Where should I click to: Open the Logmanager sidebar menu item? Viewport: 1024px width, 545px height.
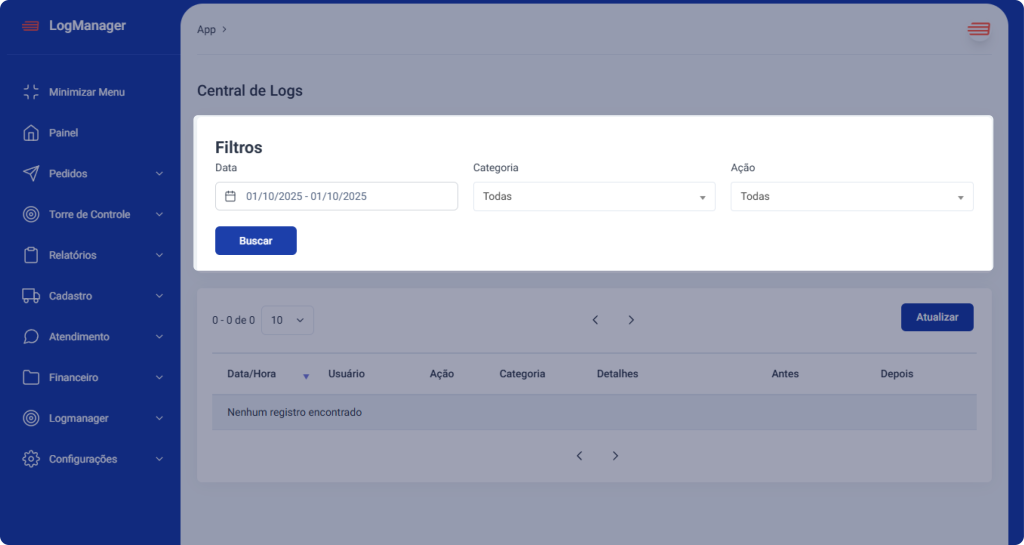(x=79, y=418)
